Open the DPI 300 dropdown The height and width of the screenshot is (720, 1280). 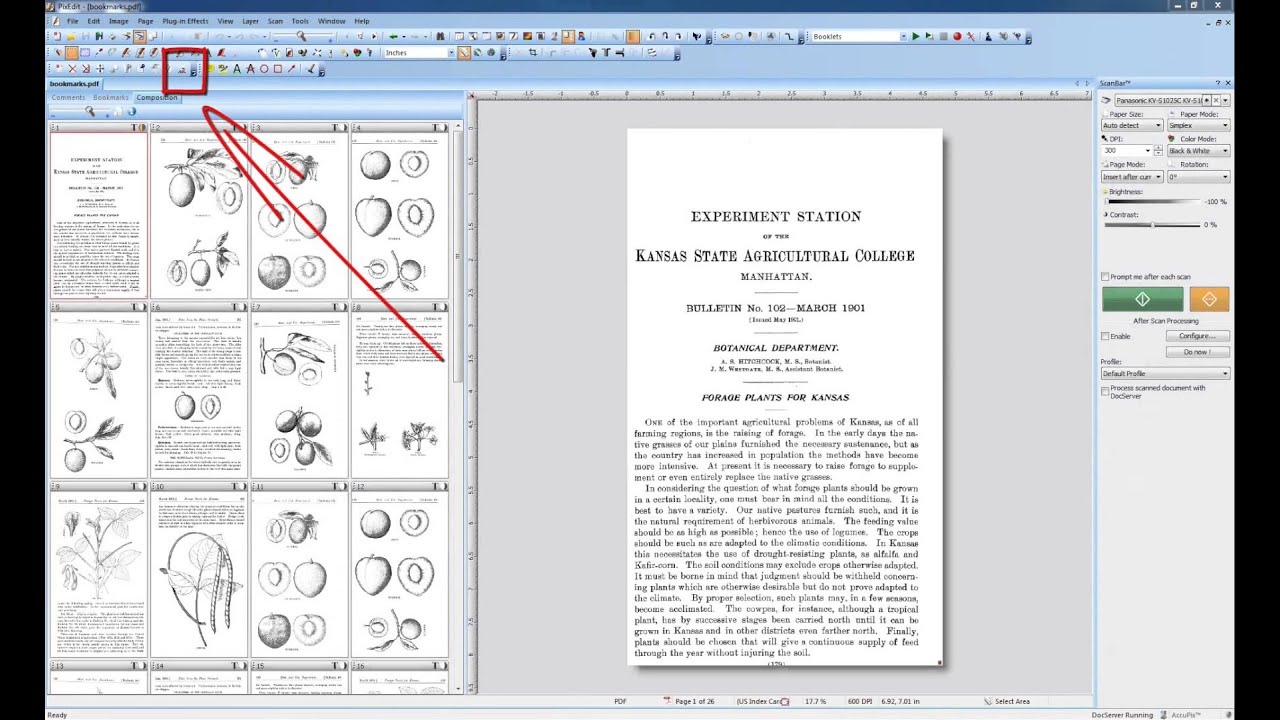(1127, 151)
